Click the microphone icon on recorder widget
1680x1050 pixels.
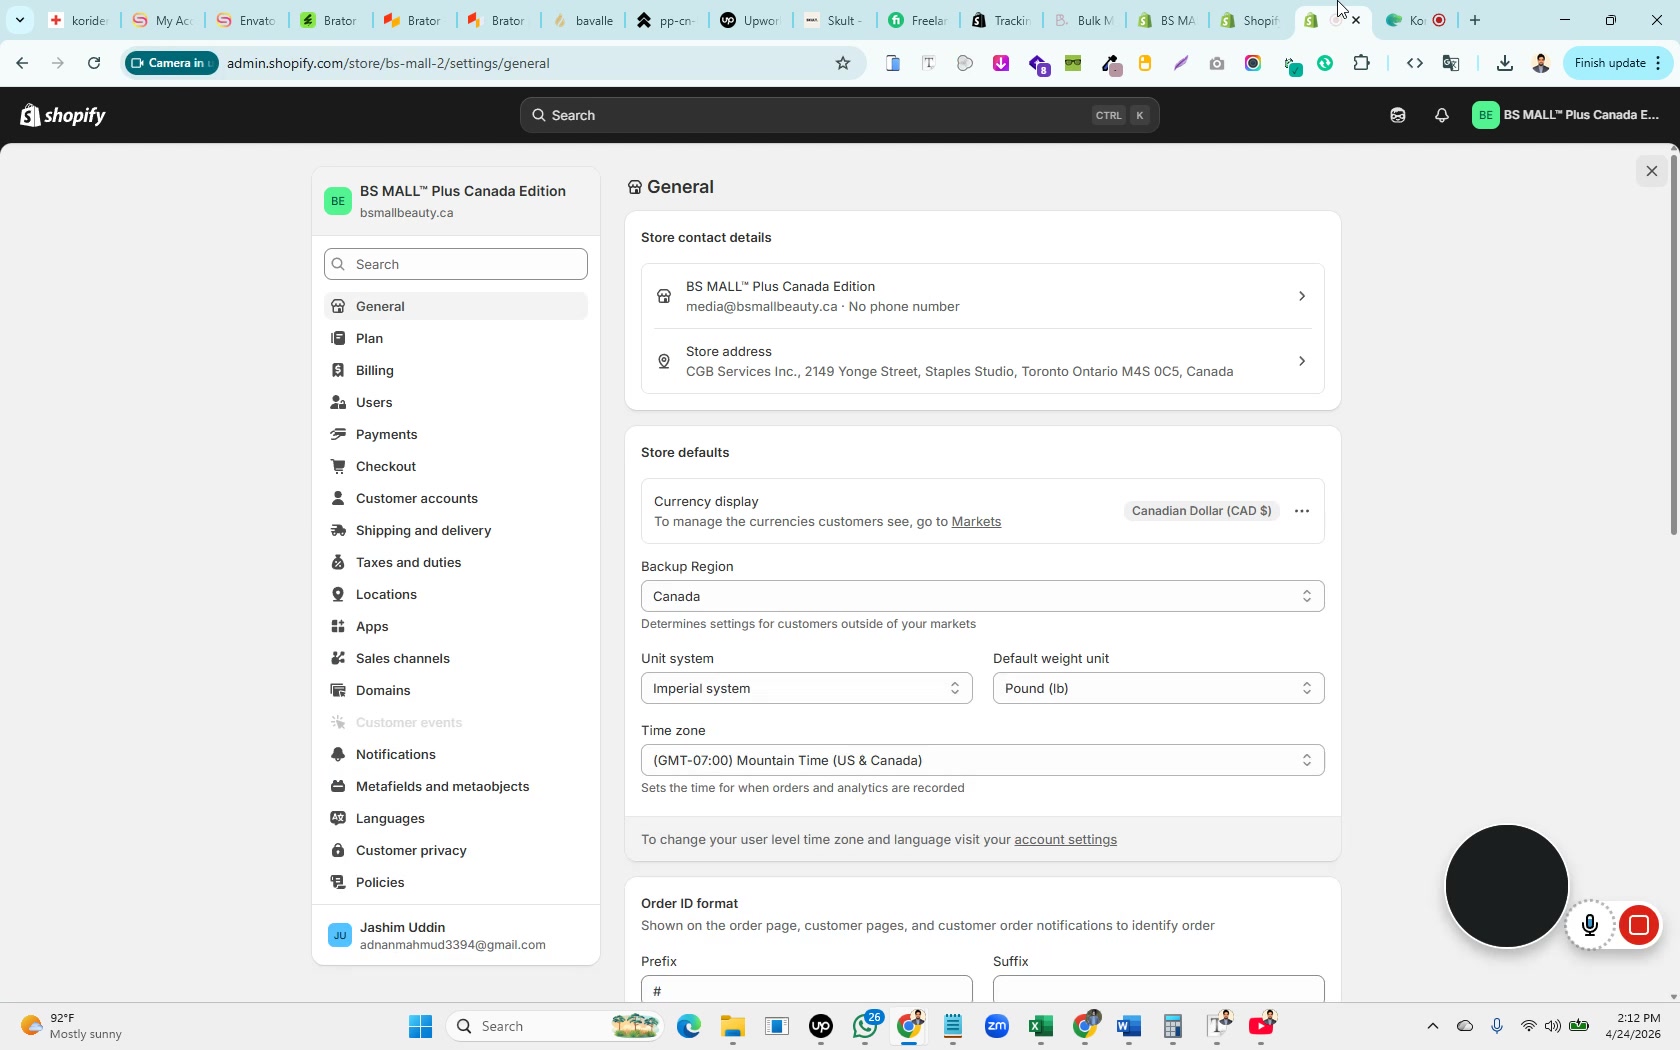pos(1590,926)
